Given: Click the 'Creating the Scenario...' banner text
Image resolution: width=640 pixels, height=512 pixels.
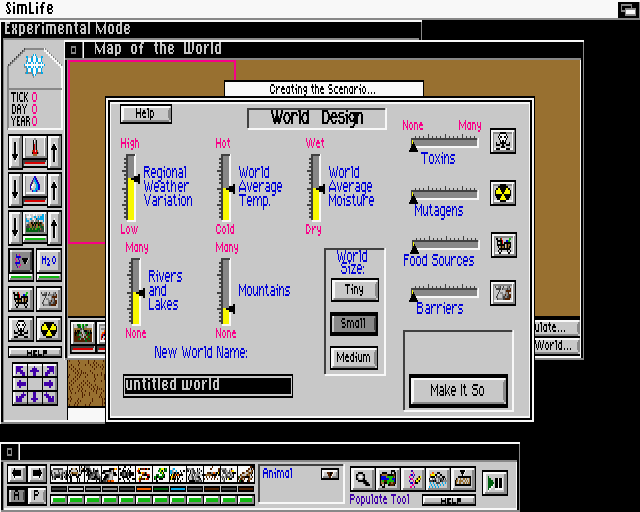Looking at the screenshot, I should (322, 89).
